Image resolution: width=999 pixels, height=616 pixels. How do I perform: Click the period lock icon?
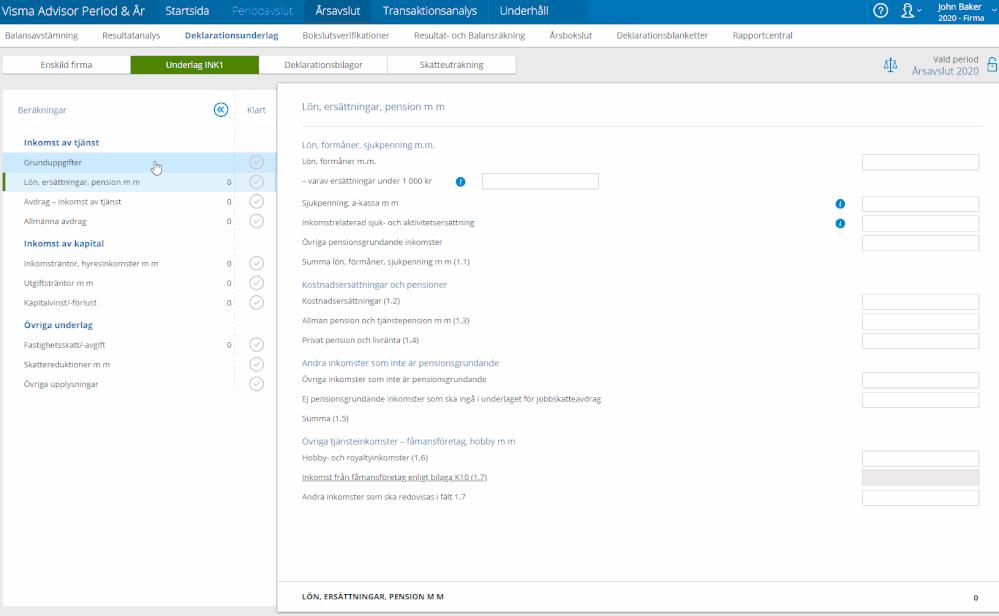click(991, 65)
